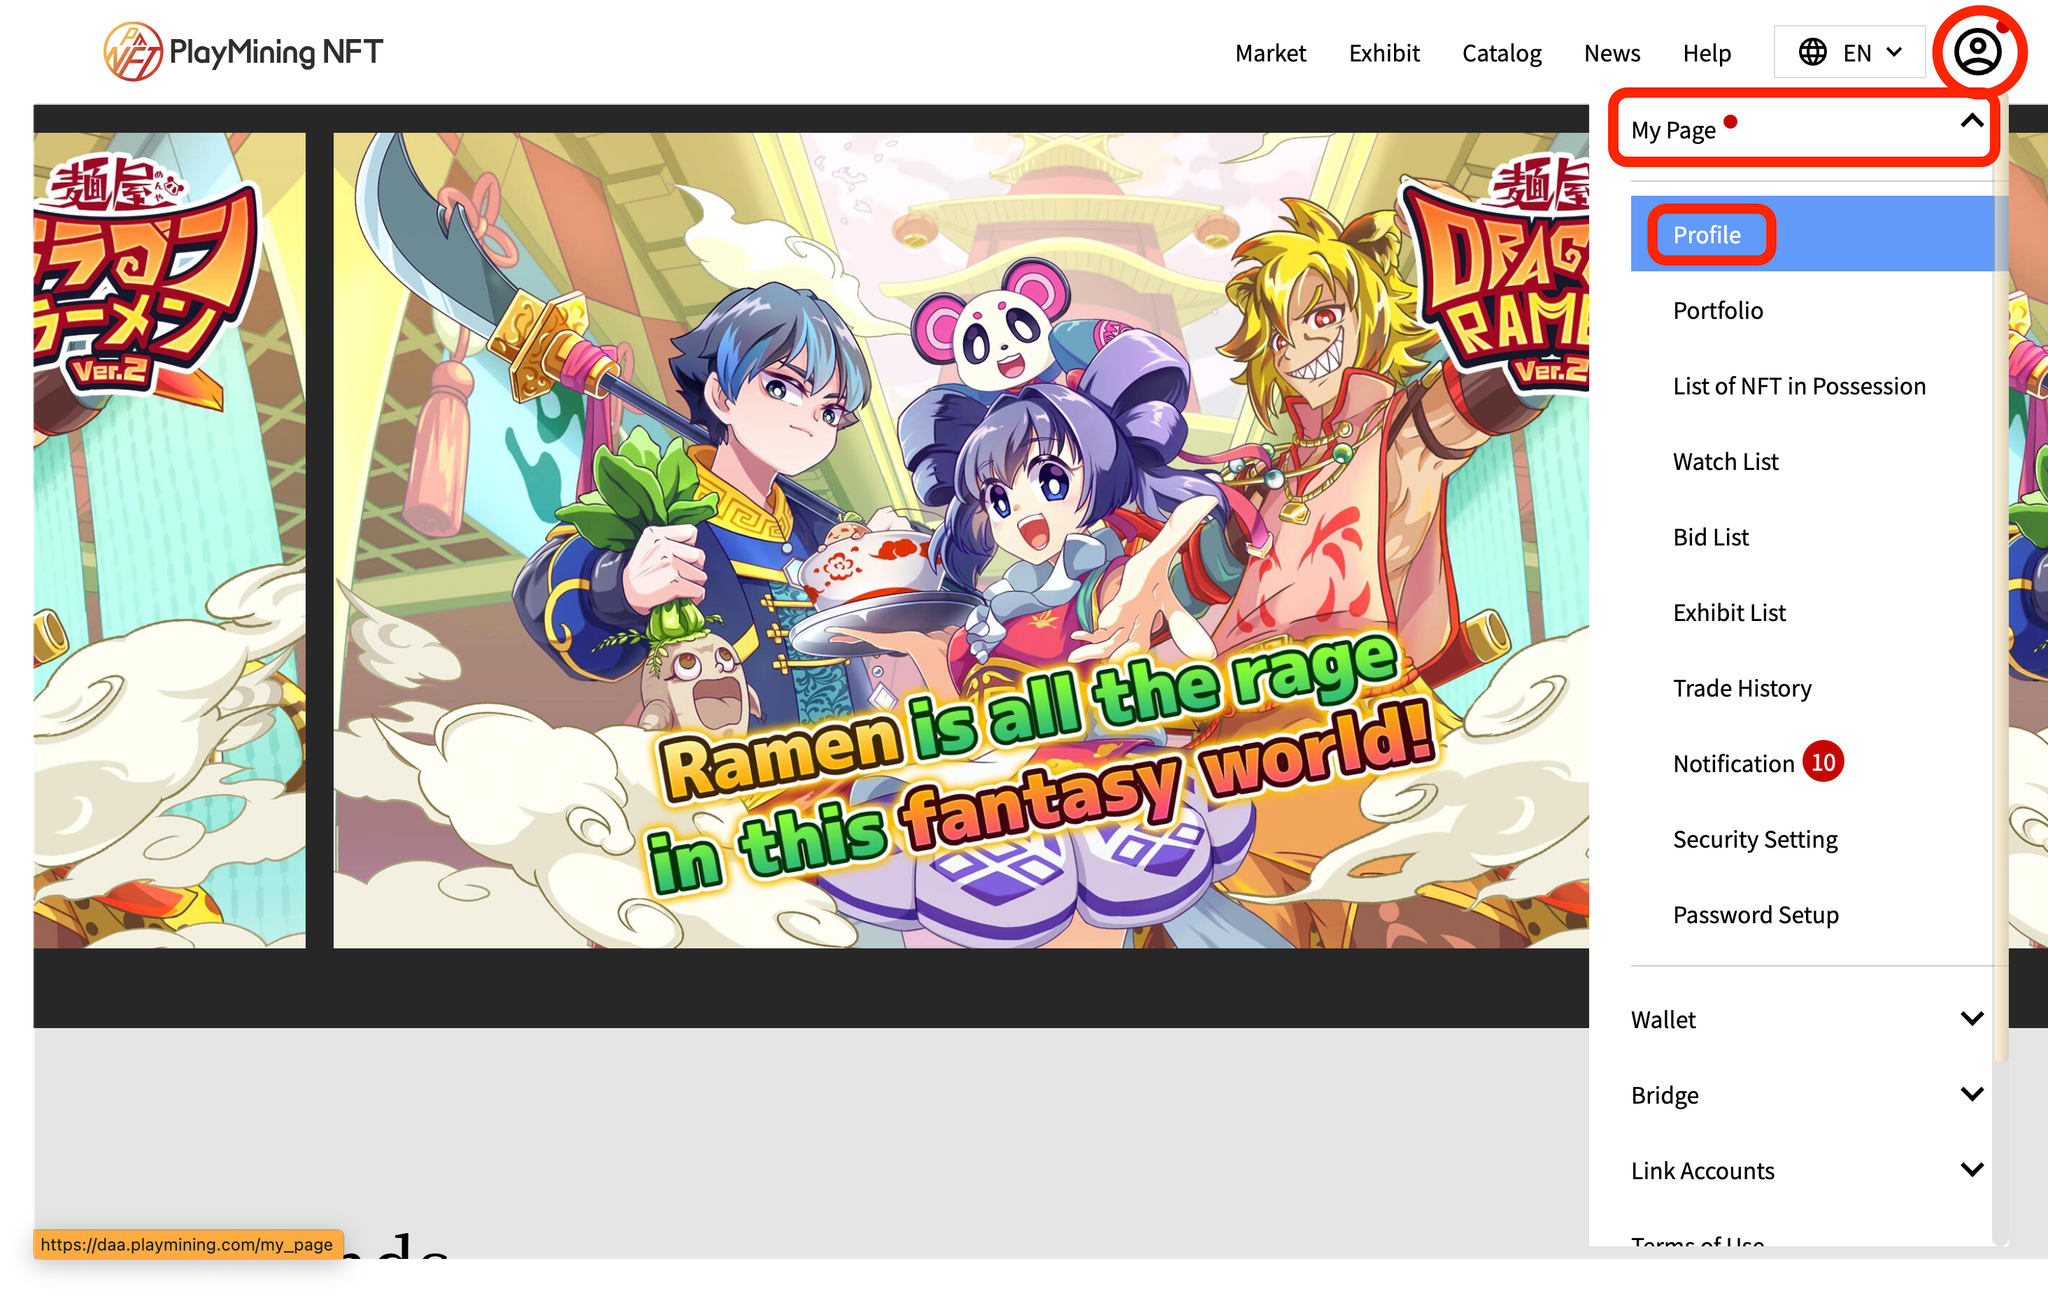Select Profile in My Page menu
Image resolution: width=2048 pixels, height=1298 pixels.
(x=1707, y=235)
